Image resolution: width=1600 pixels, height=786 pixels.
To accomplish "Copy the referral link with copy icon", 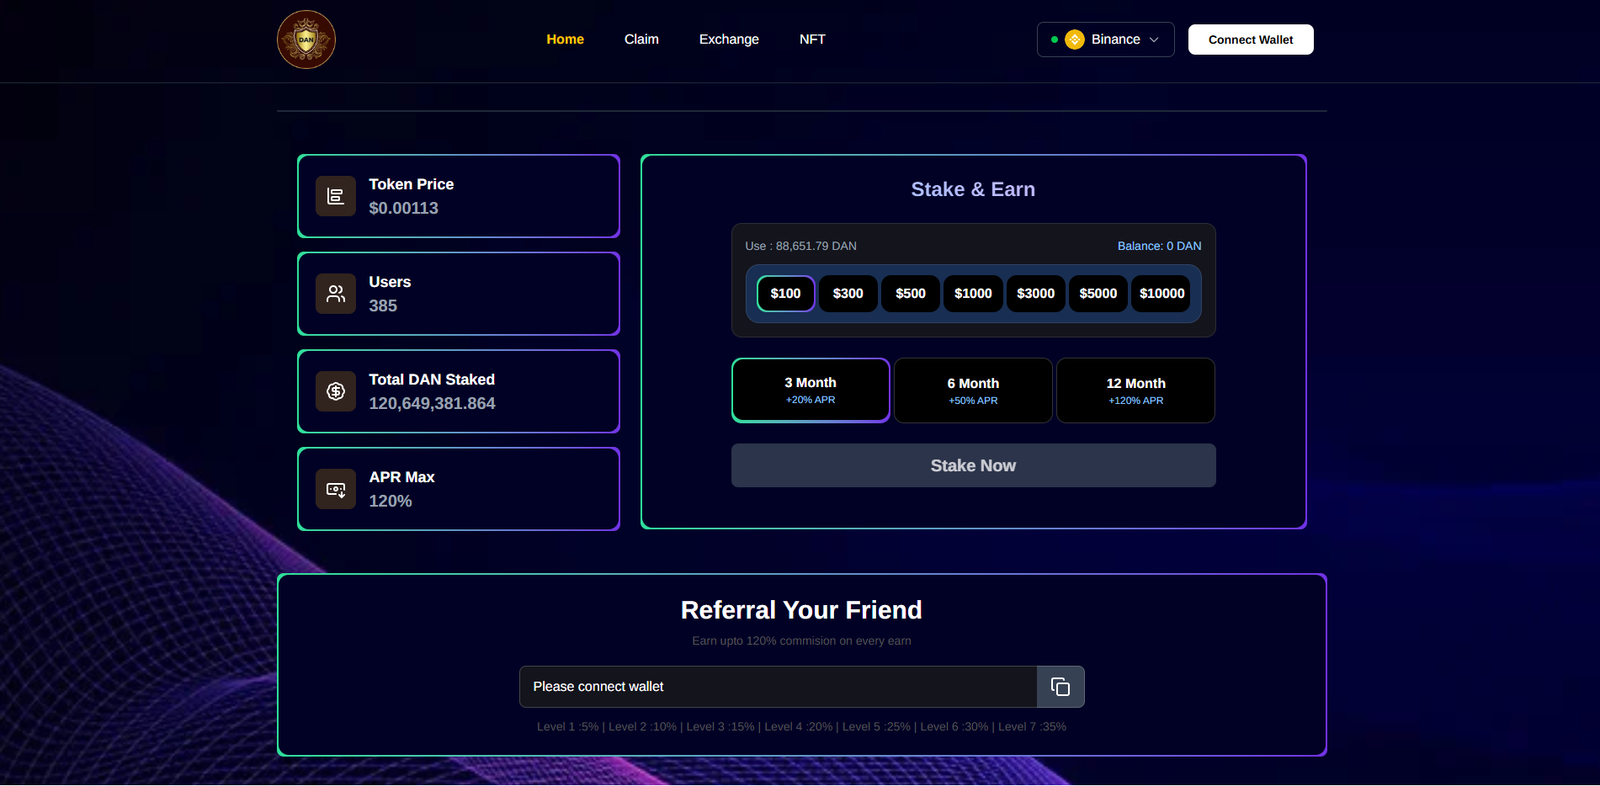I will click(x=1061, y=687).
